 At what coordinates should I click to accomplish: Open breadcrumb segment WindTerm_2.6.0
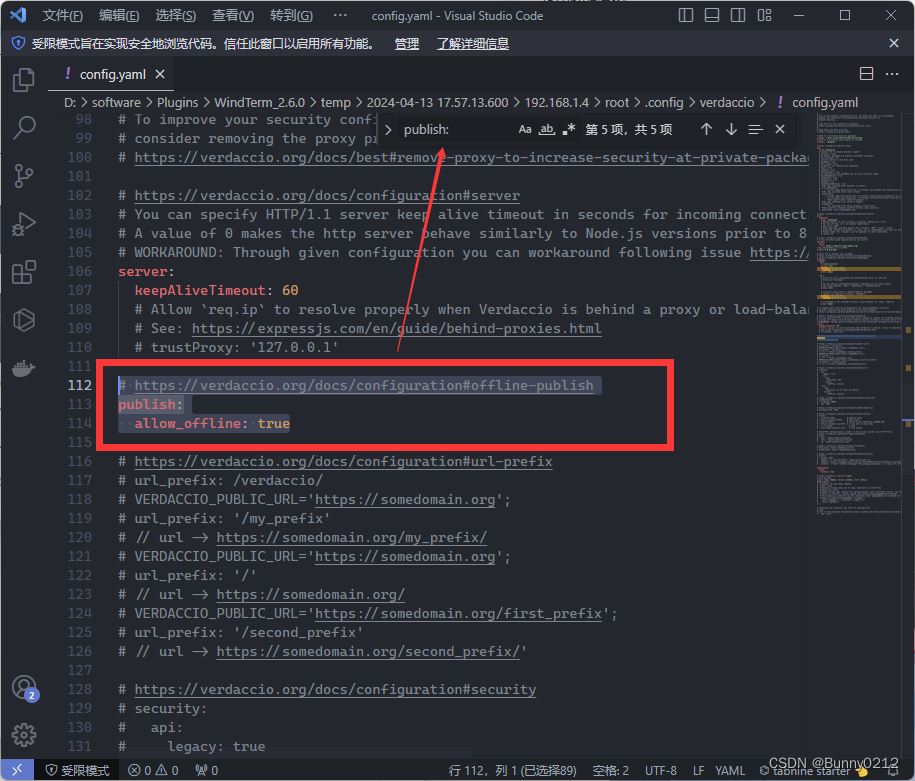click(x=260, y=103)
